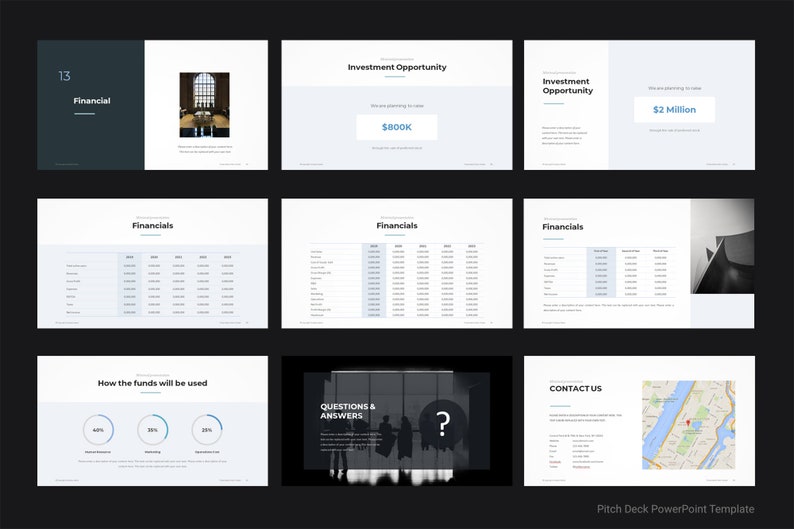This screenshot has width=794, height=529.
Task: Click the 'QUESTIONS & ANSWERS' heading
Action: click(x=348, y=411)
